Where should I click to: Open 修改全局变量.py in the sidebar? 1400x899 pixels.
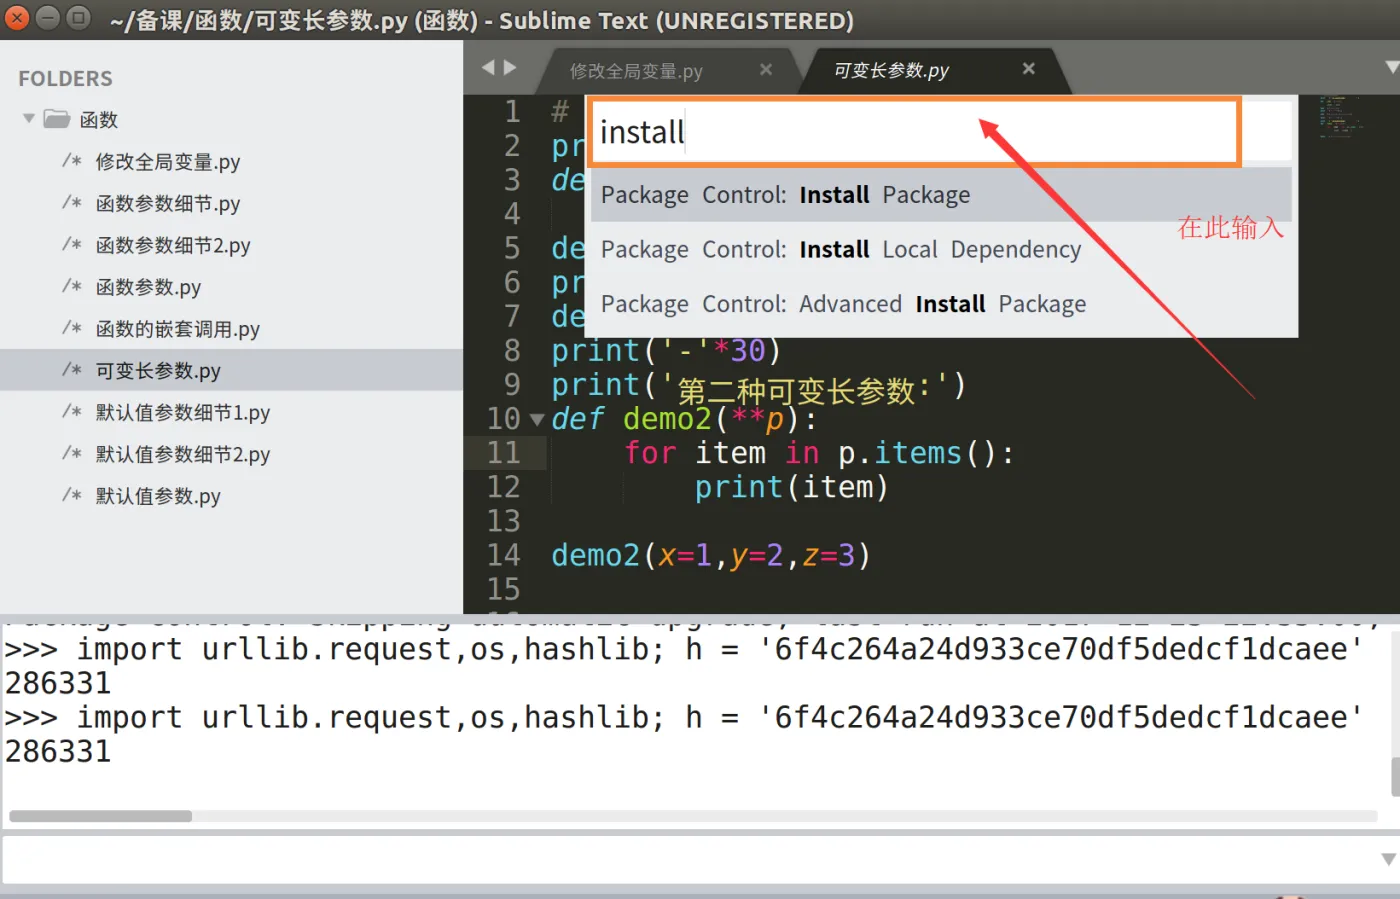tap(167, 162)
